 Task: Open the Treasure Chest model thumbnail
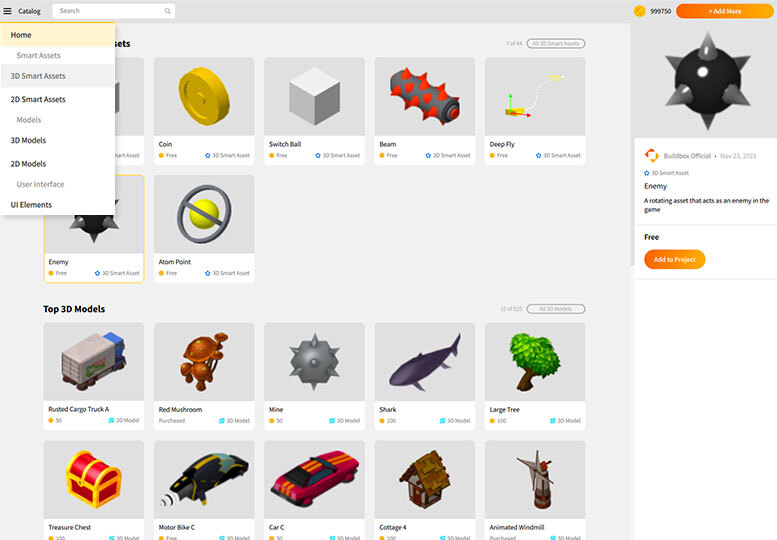tap(94, 480)
